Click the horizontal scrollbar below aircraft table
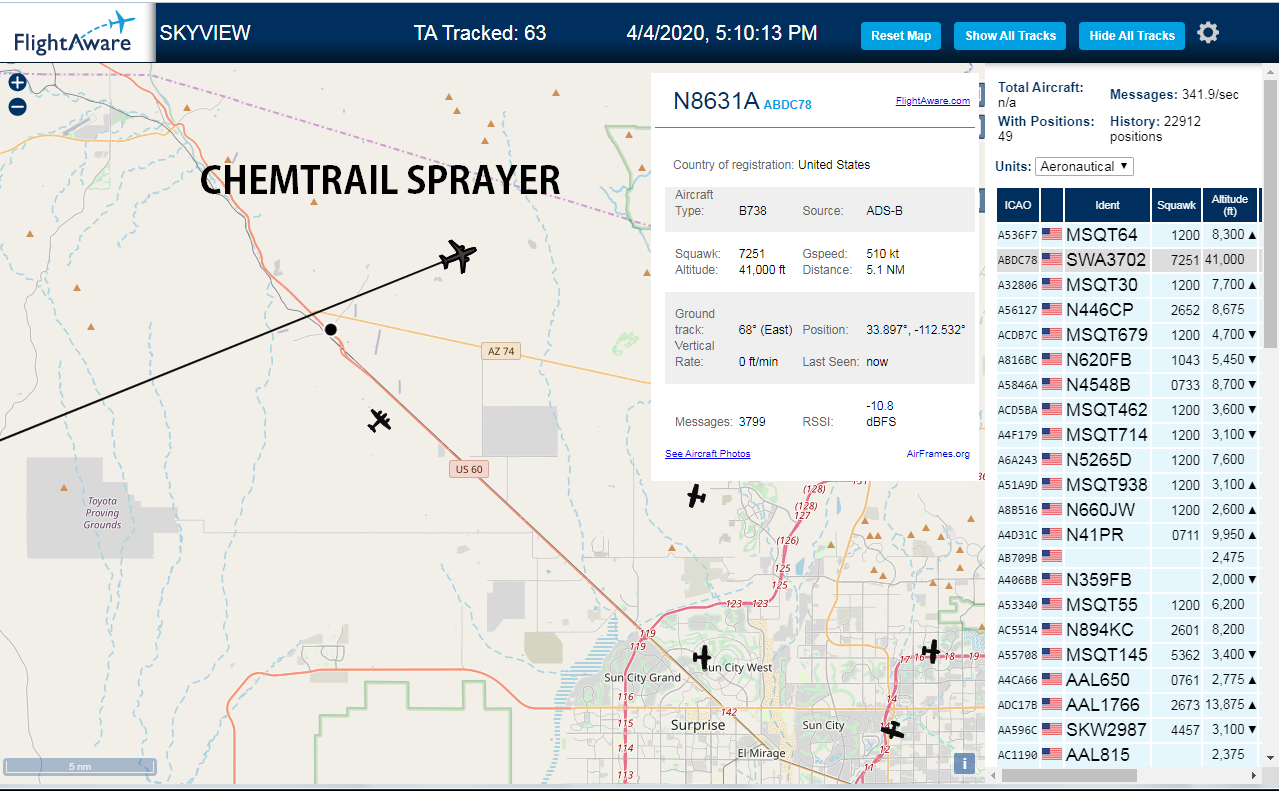This screenshot has height=791, width=1279. tap(1069, 775)
